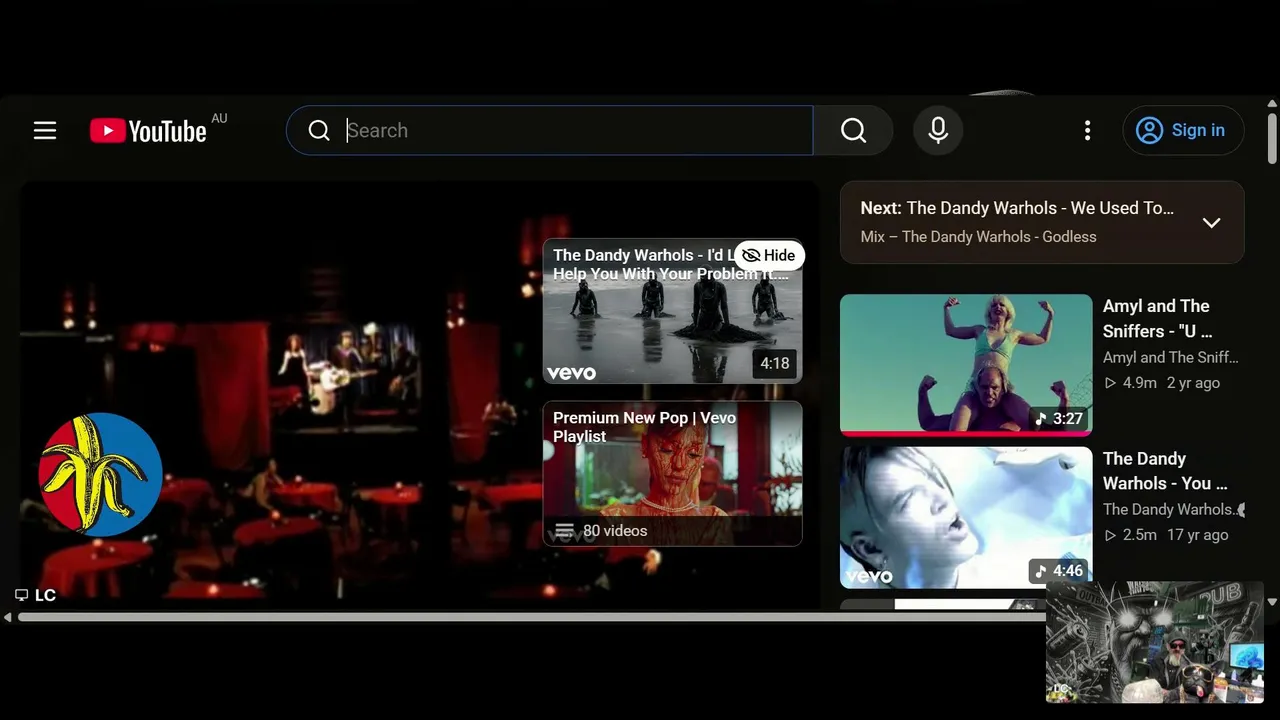Open the Amyl and The Sniffers video title
This screenshot has height=720, width=1280.
(x=1158, y=318)
